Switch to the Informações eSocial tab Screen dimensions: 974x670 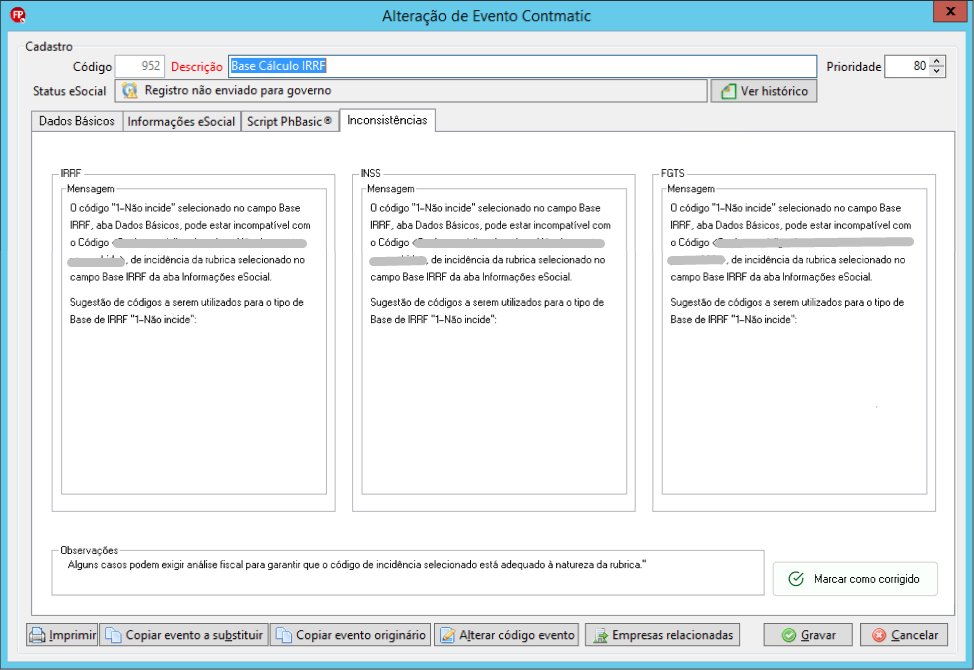coord(181,121)
